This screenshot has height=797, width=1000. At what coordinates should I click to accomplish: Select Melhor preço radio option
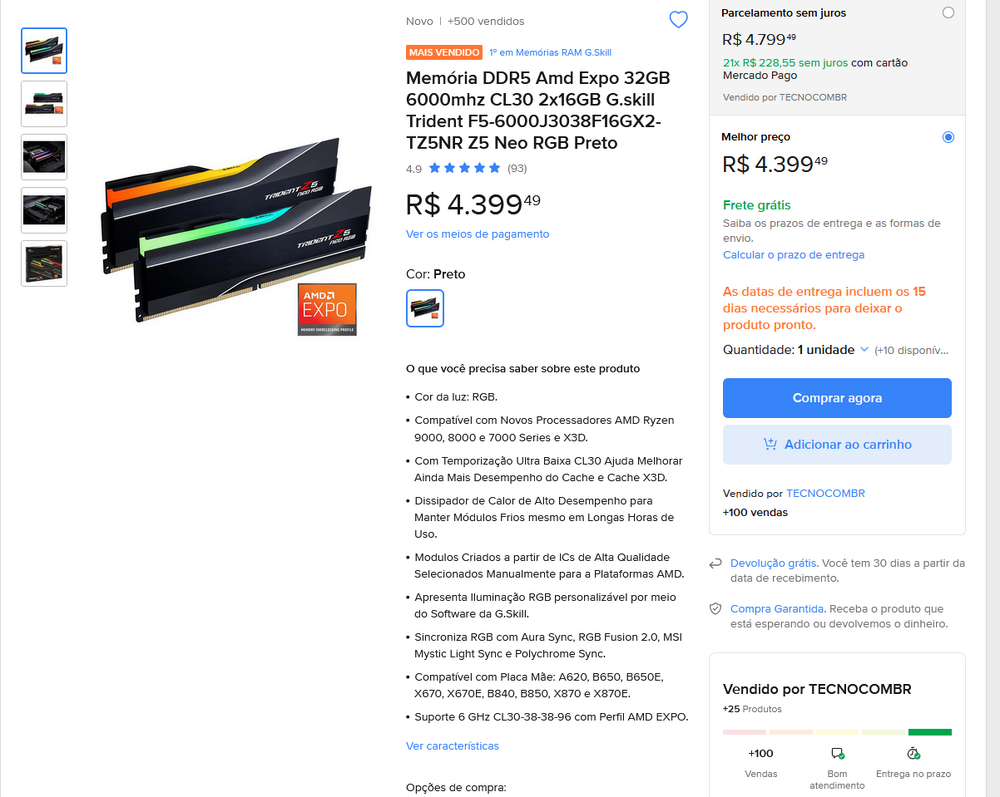click(x=948, y=137)
